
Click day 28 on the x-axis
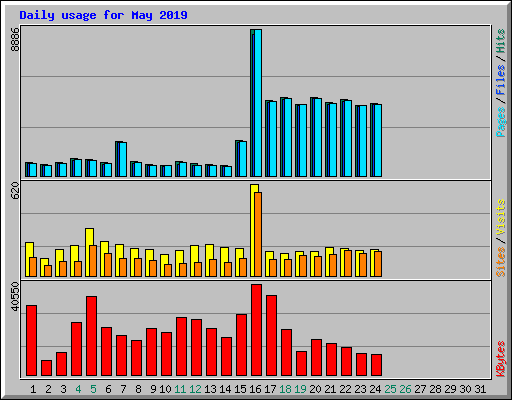click(x=435, y=389)
